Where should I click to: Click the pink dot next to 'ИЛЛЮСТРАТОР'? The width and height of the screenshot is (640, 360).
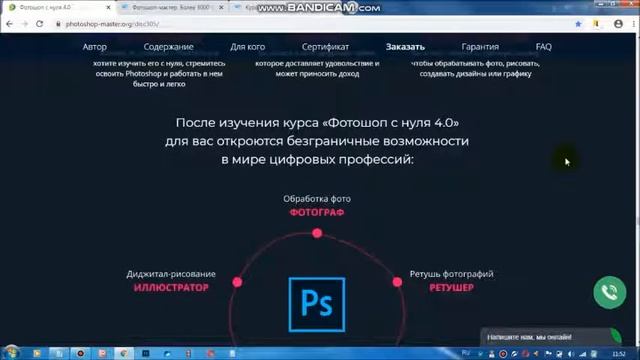pyautogui.click(x=237, y=282)
